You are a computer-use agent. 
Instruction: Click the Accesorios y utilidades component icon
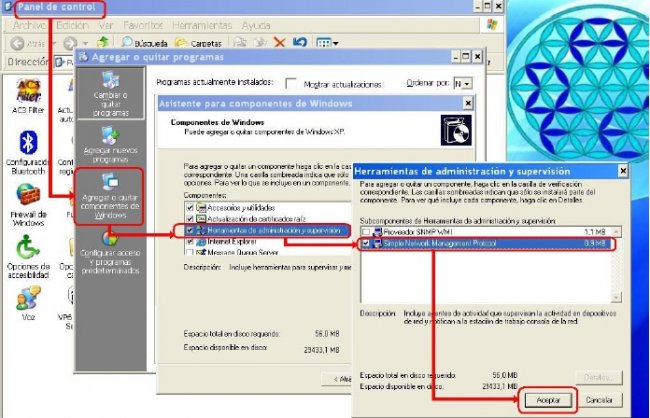[x=201, y=207]
